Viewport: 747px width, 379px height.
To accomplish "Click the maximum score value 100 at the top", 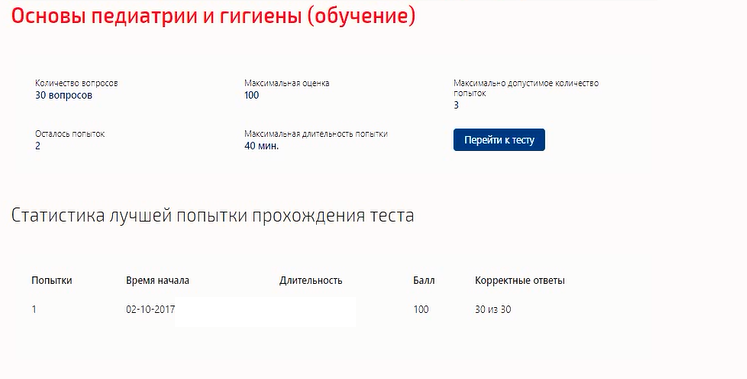I will point(252,95).
